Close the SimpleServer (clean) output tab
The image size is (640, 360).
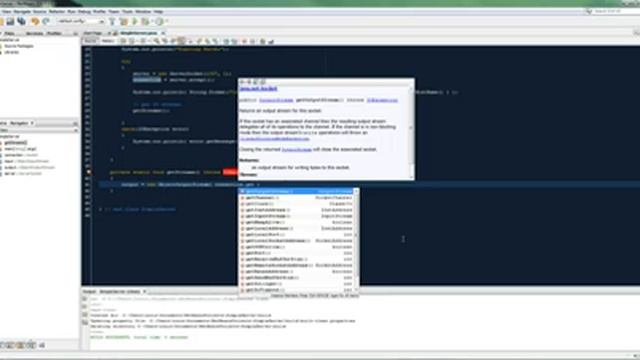coord(144,291)
